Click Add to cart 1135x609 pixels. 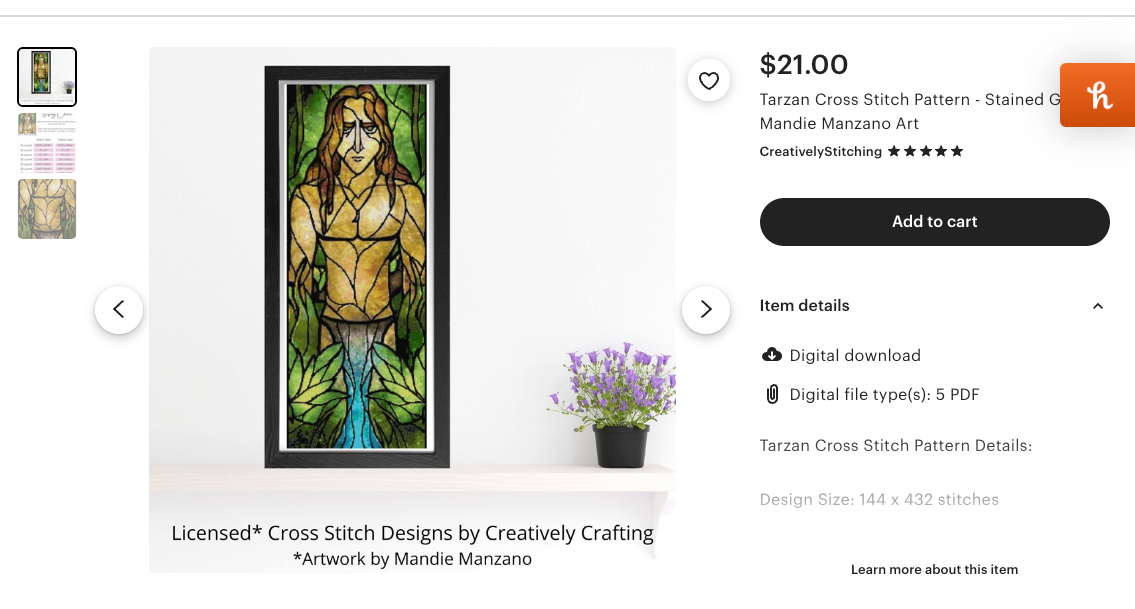pyautogui.click(x=934, y=221)
